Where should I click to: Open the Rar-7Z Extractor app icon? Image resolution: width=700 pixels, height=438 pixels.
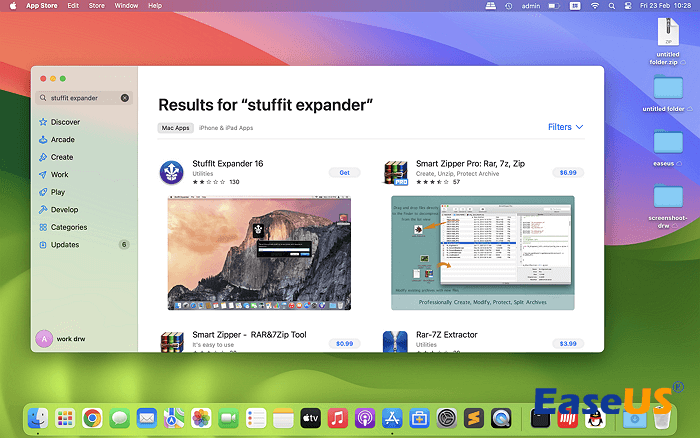(395, 343)
